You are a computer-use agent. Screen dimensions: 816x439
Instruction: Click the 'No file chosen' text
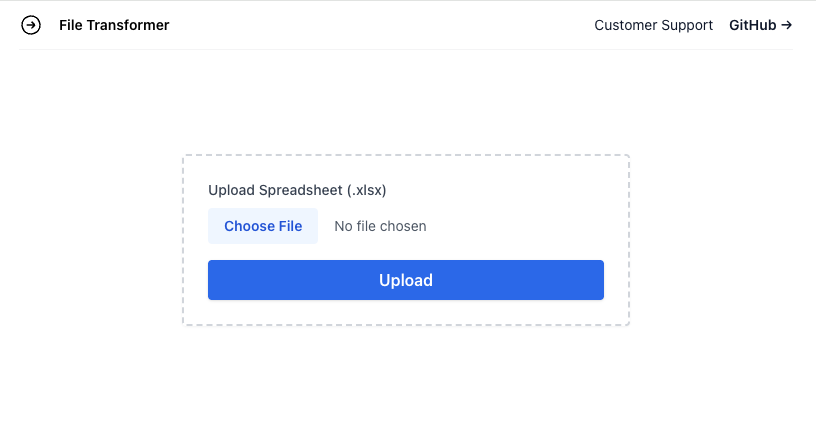pos(380,226)
